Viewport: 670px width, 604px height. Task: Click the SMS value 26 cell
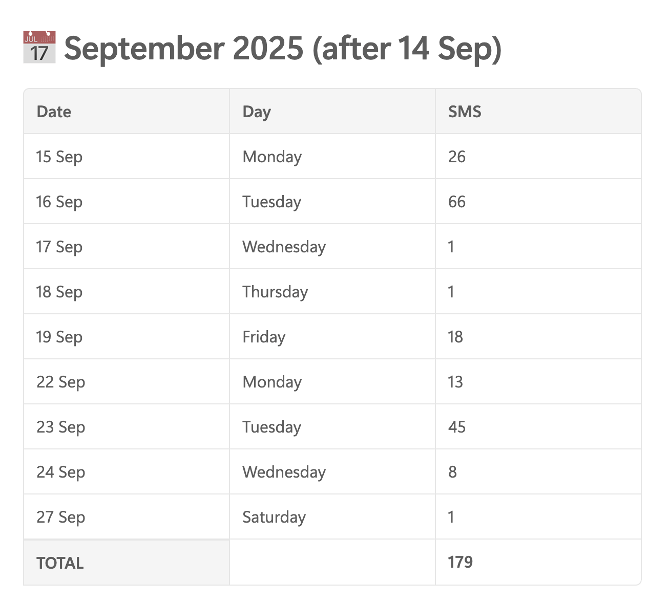point(538,156)
